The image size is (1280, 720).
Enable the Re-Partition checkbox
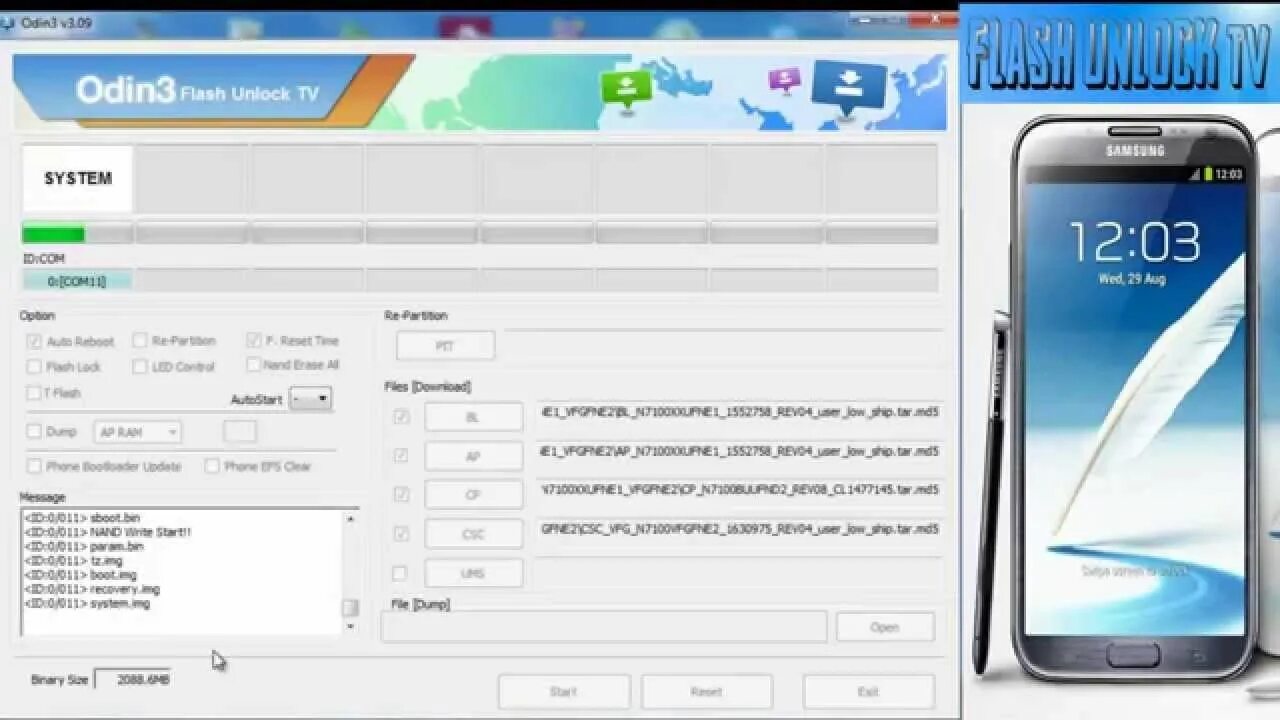tap(140, 340)
